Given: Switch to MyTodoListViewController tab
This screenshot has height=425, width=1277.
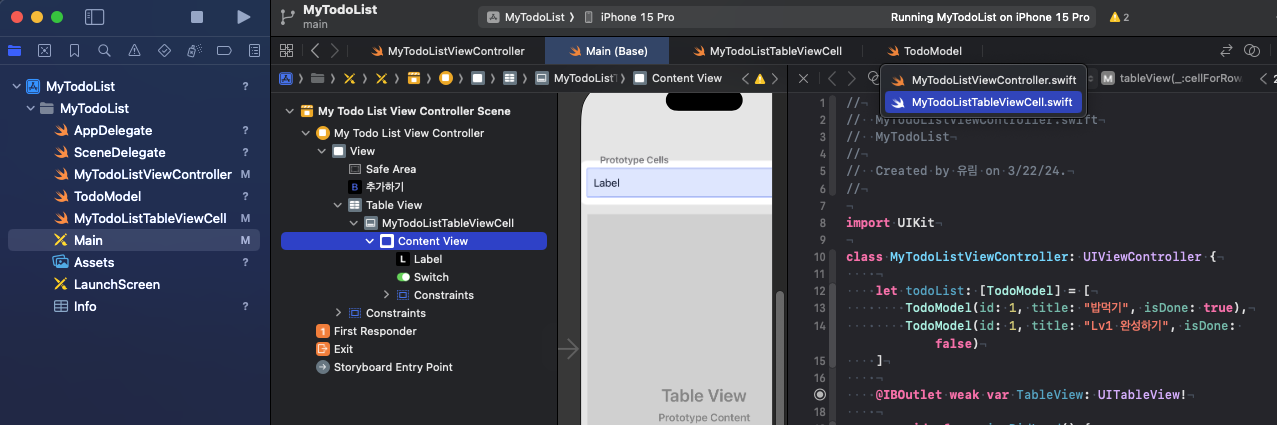Looking at the screenshot, I should (447, 51).
